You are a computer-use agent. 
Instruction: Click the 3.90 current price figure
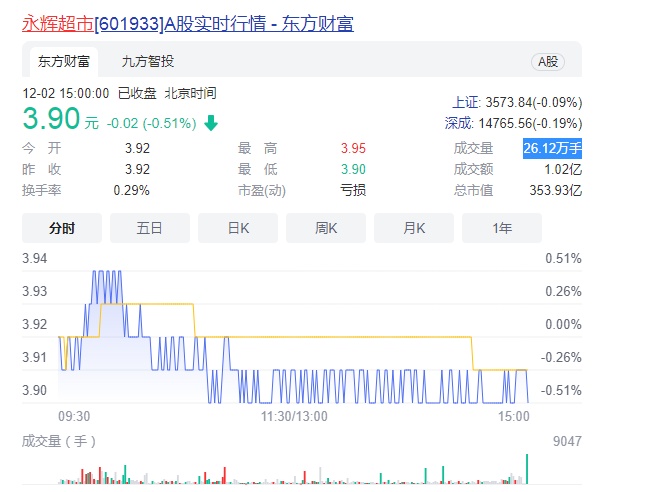[51, 118]
